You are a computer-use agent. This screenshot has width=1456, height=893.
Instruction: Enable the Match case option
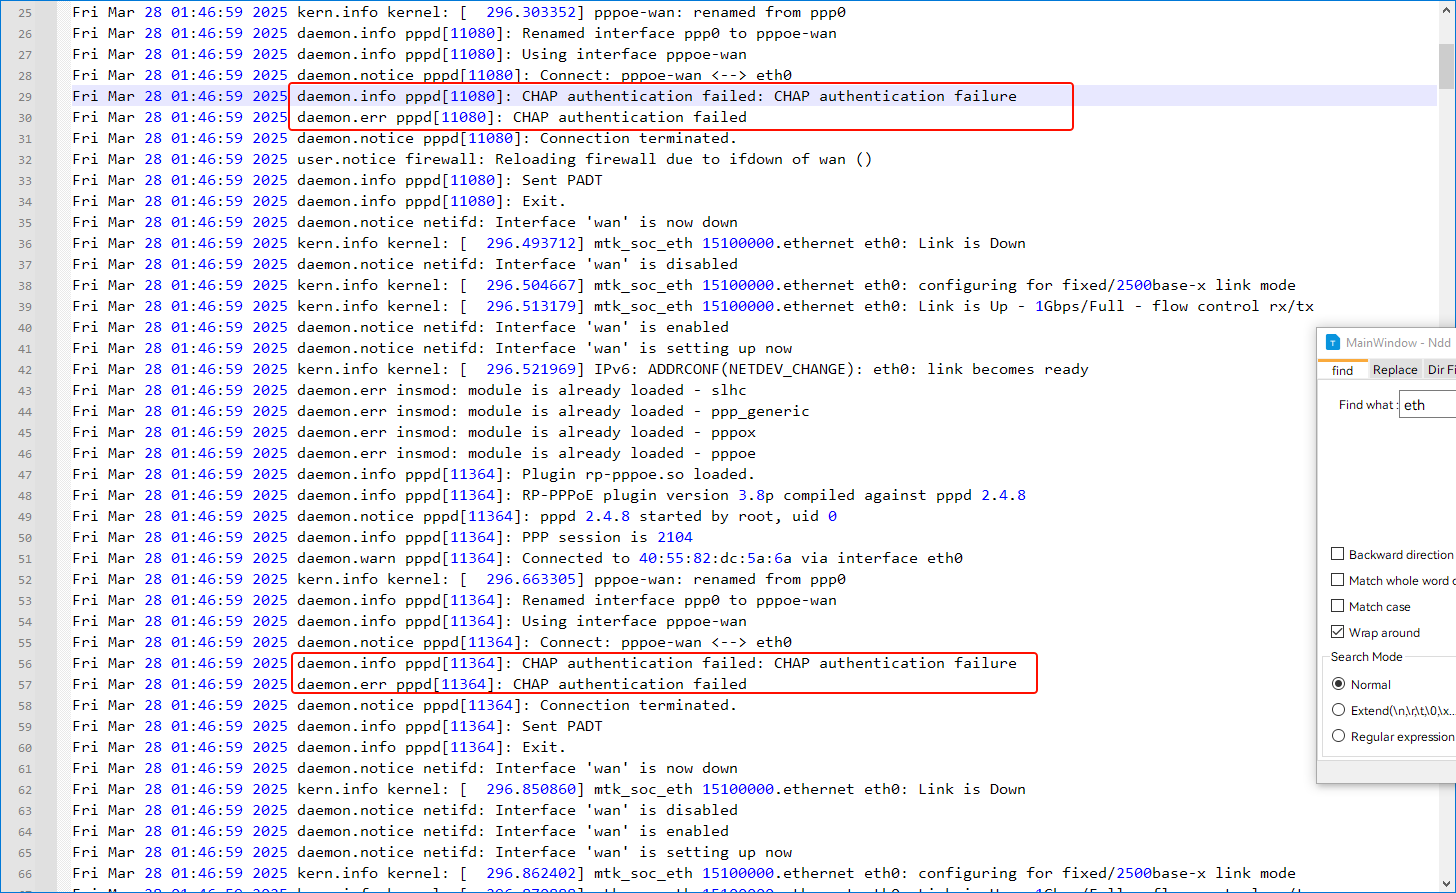1338,606
